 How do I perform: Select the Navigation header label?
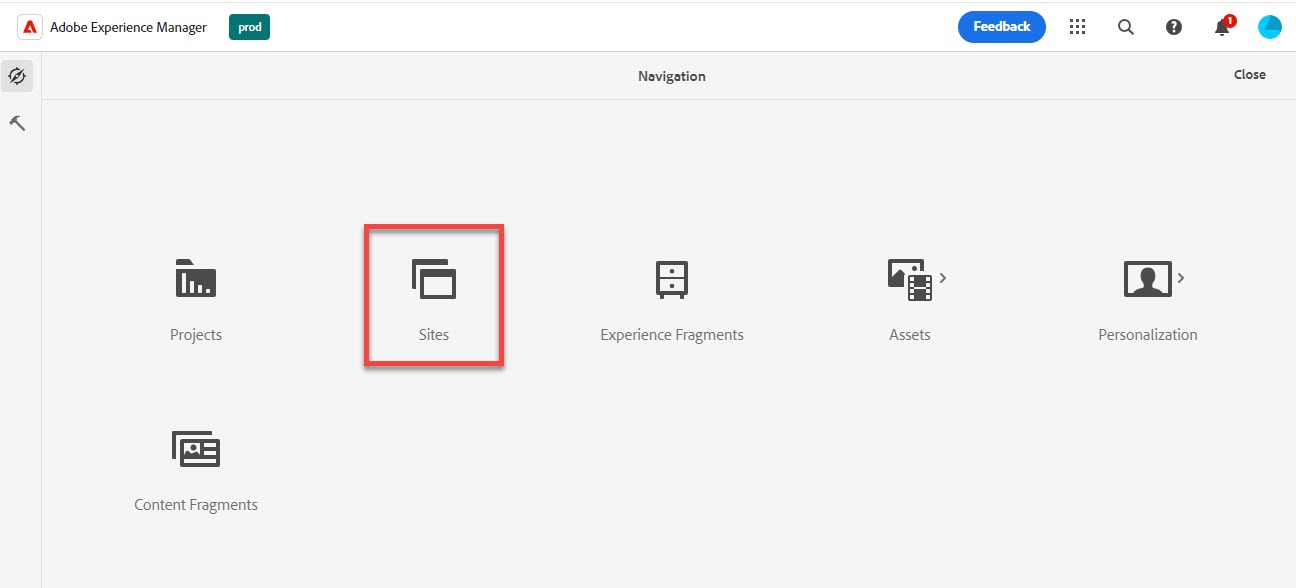pyautogui.click(x=671, y=75)
